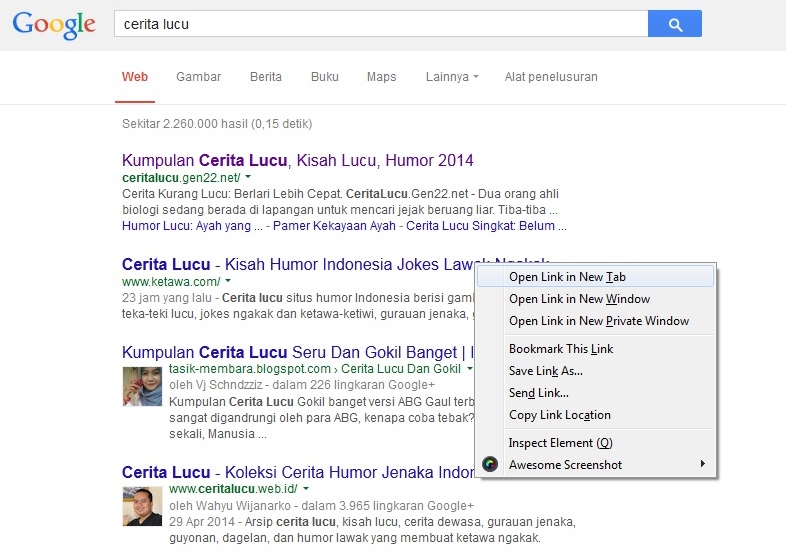Click the green URL ceritalucu.gen22.net/

pos(181,177)
